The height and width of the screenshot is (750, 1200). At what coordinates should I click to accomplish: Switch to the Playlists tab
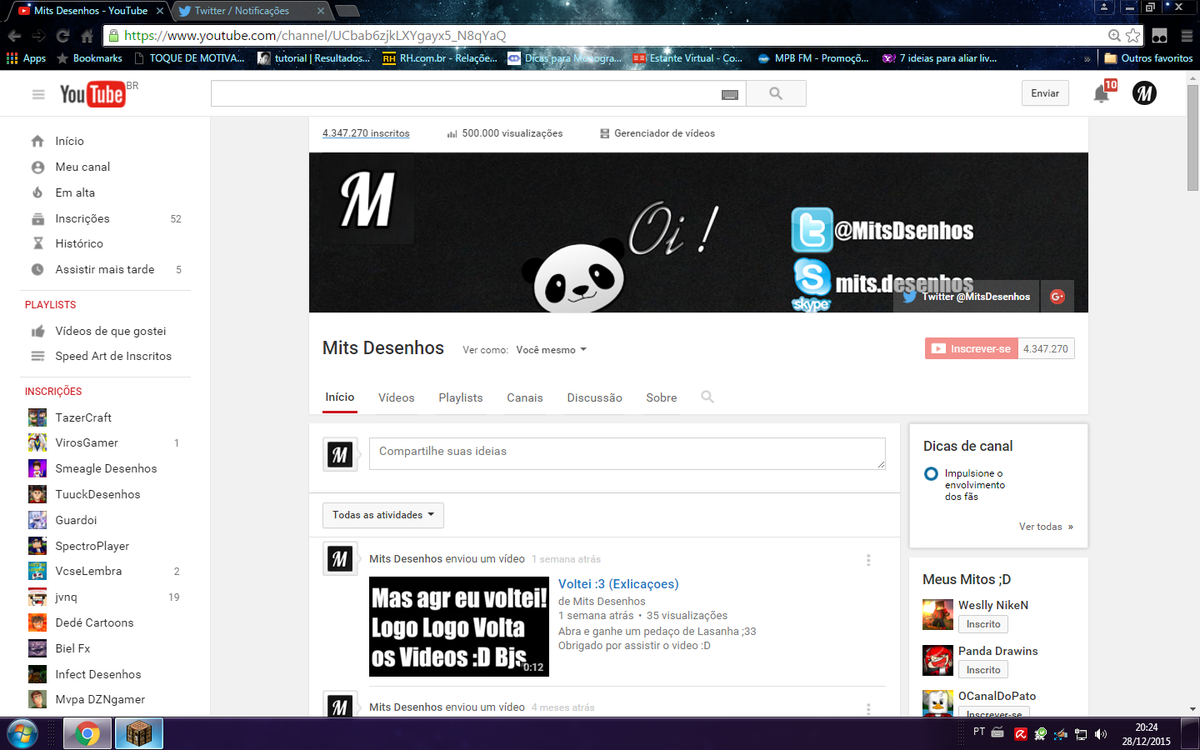[460, 397]
